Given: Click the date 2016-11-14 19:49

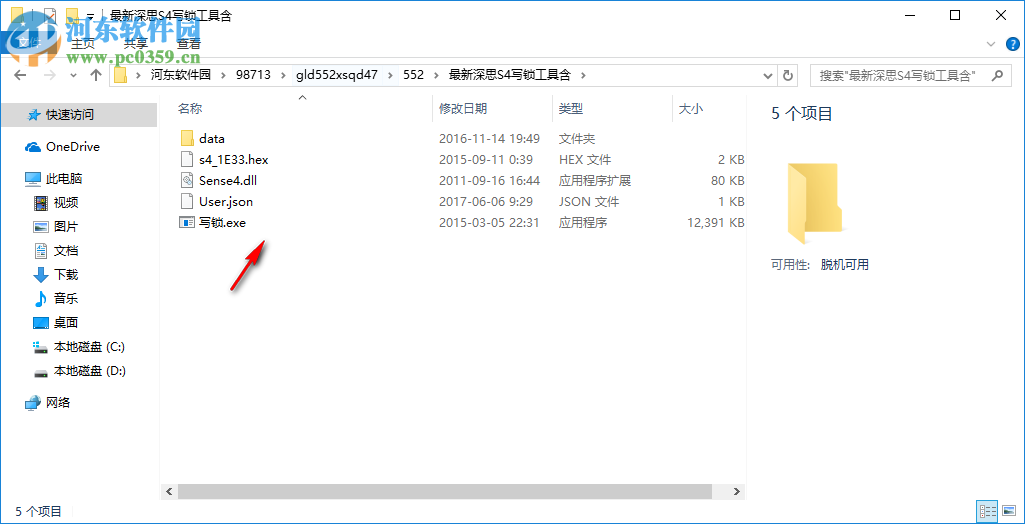Looking at the screenshot, I should [489, 139].
